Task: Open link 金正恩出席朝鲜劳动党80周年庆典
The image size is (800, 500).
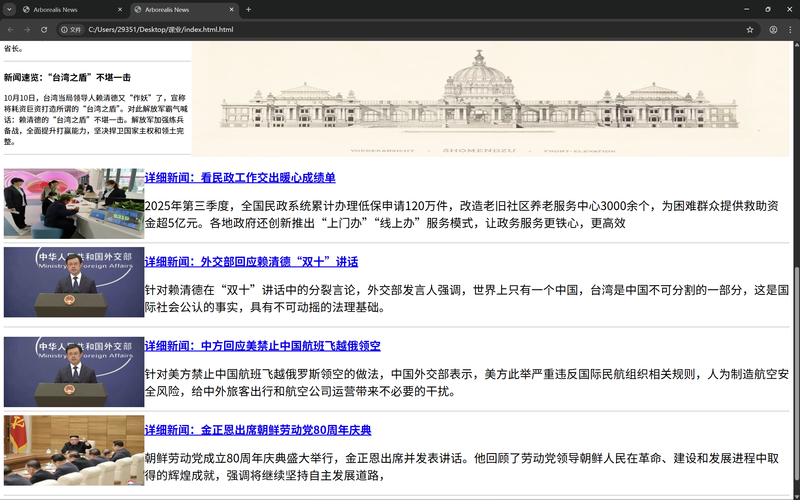Action: [x=257, y=430]
